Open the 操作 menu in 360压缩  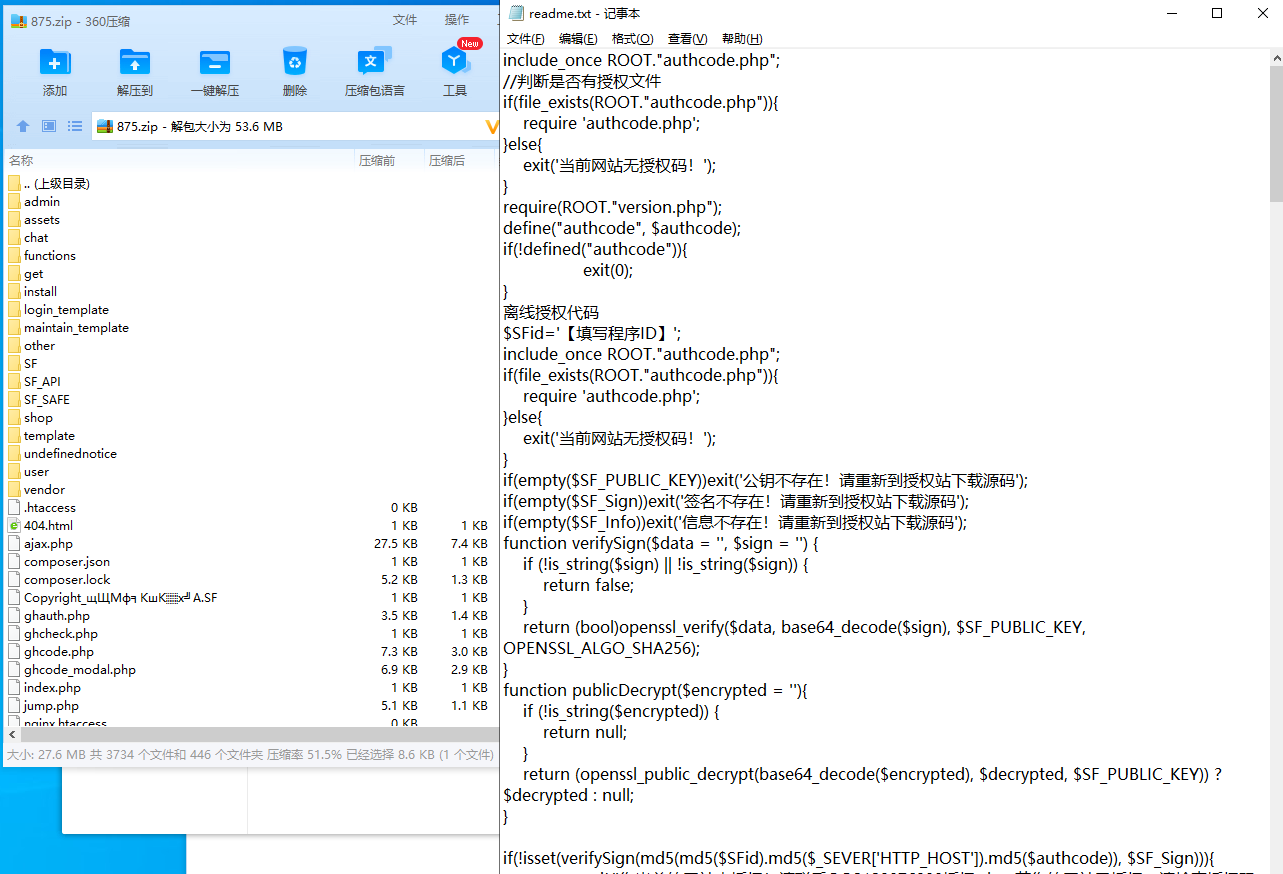point(457,20)
